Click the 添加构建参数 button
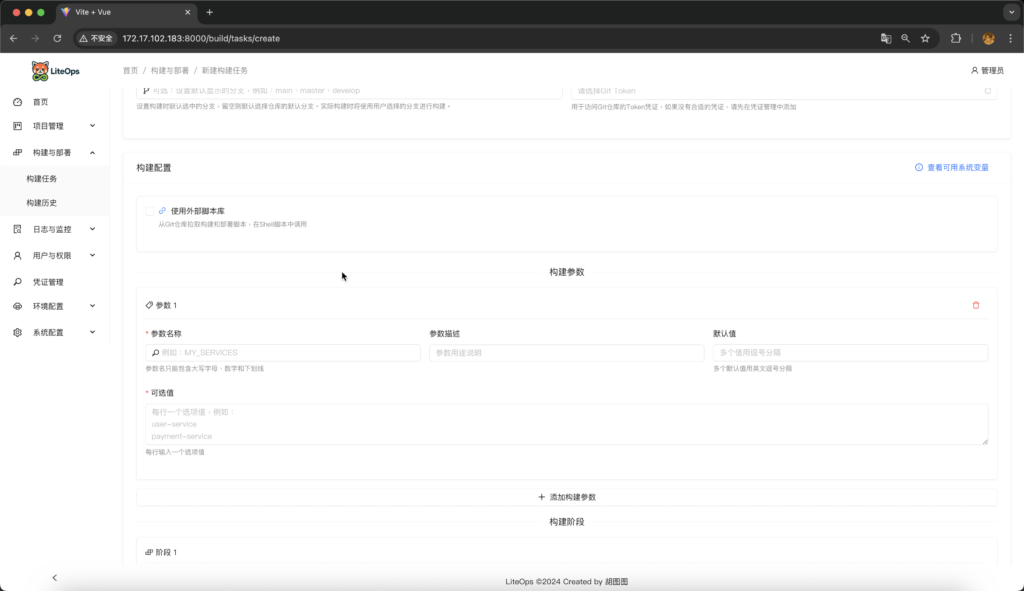Image resolution: width=1024 pixels, height=591 pixels. 566,497
